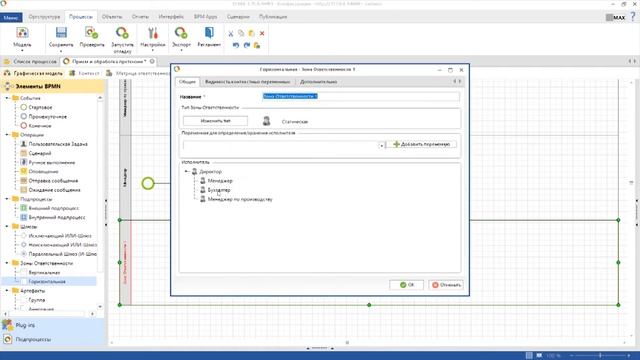Open the Отчеты ribbon tab
Screen dimensions: 640x360
(140, 17)
